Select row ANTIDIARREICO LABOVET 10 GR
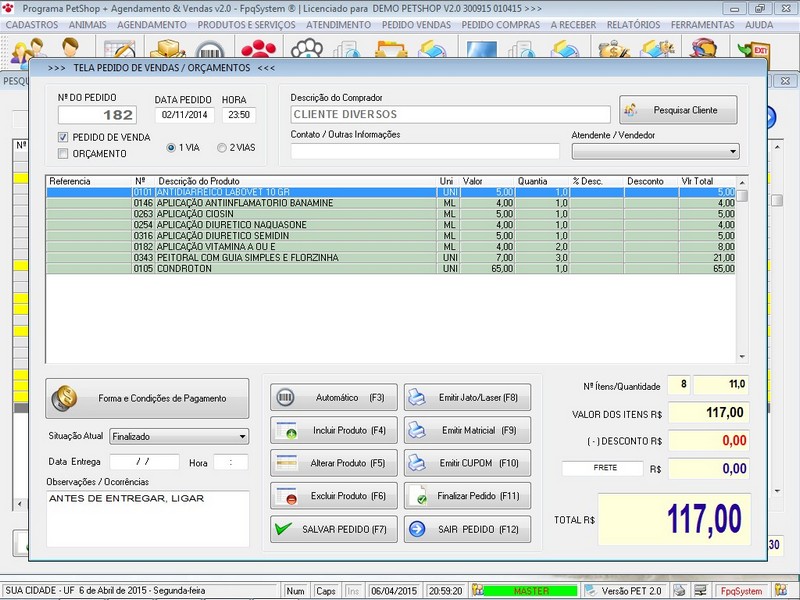Screen dimensions: 800x600 pos(391,192)
